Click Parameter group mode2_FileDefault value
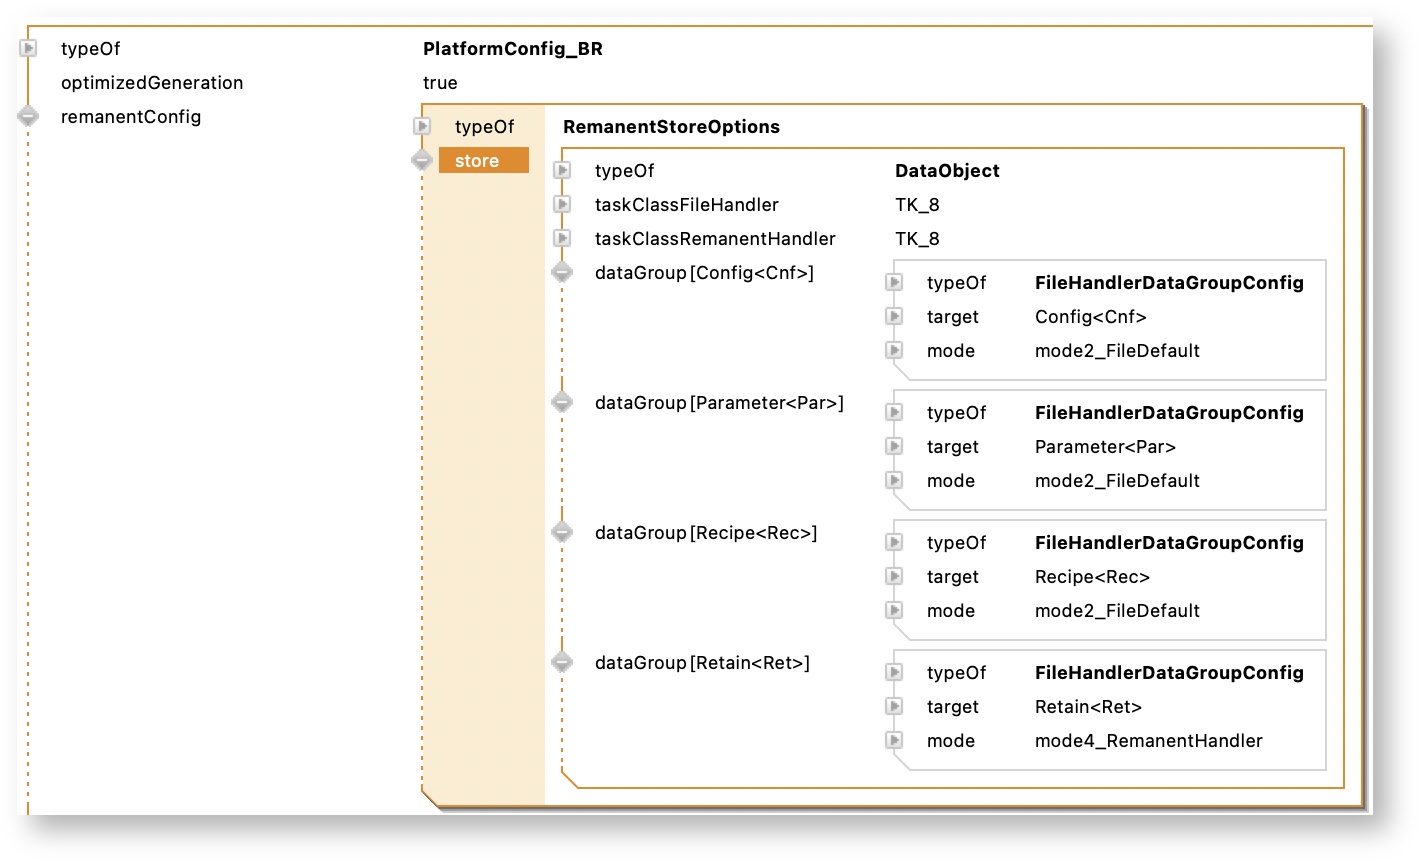The height and width of the screenshot is (863, 1421). 1117,481
